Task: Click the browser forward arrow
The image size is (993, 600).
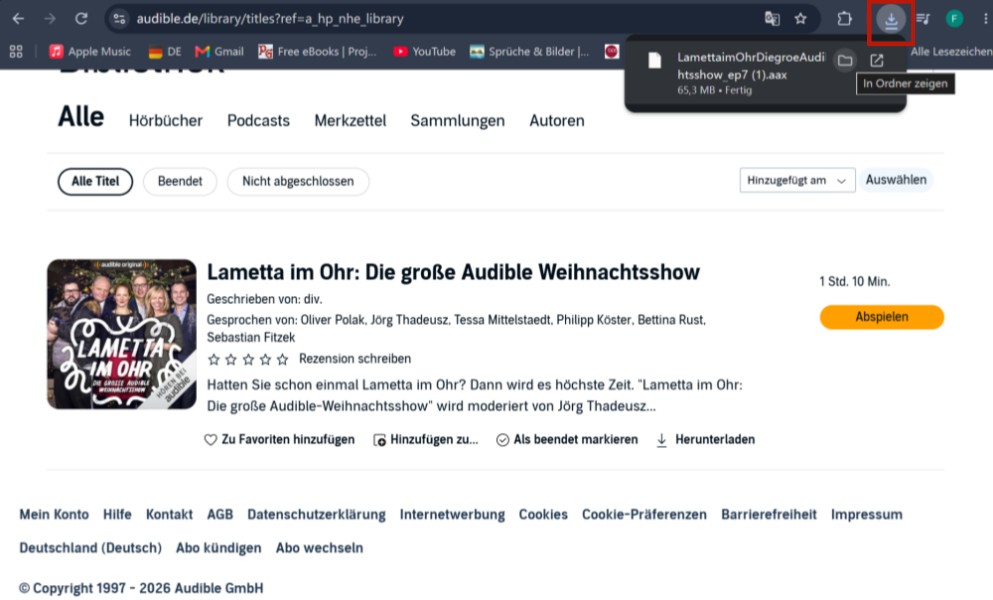Action: click(49, 19)
